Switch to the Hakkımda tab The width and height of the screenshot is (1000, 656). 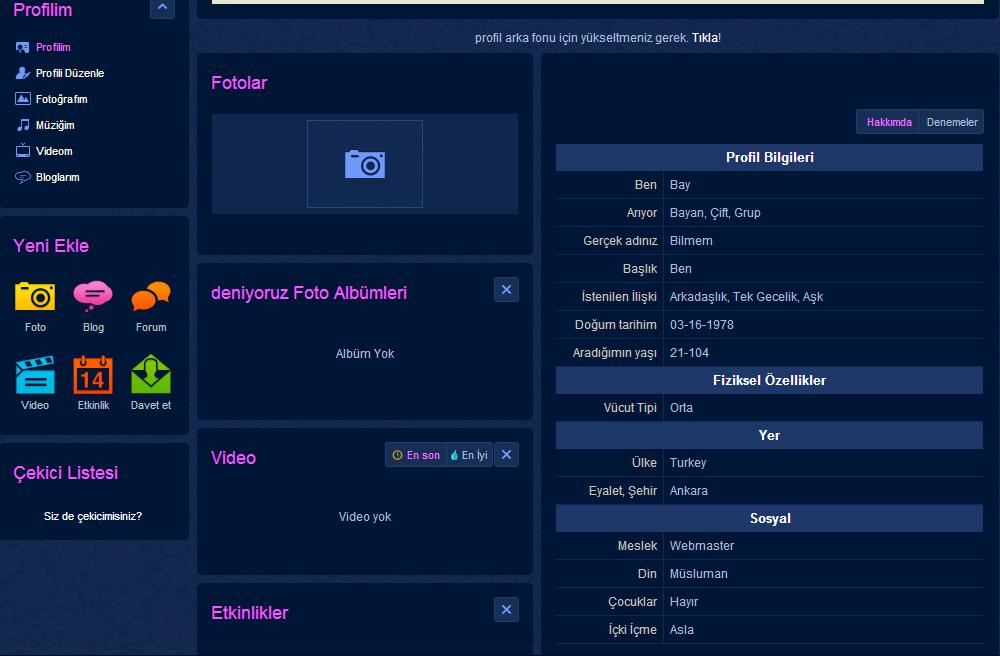888,122
